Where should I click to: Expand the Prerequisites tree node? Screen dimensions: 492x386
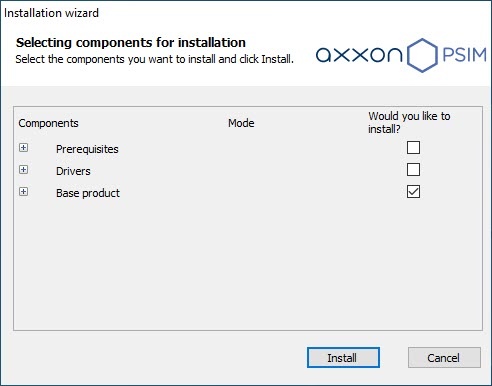pos(23,147)
